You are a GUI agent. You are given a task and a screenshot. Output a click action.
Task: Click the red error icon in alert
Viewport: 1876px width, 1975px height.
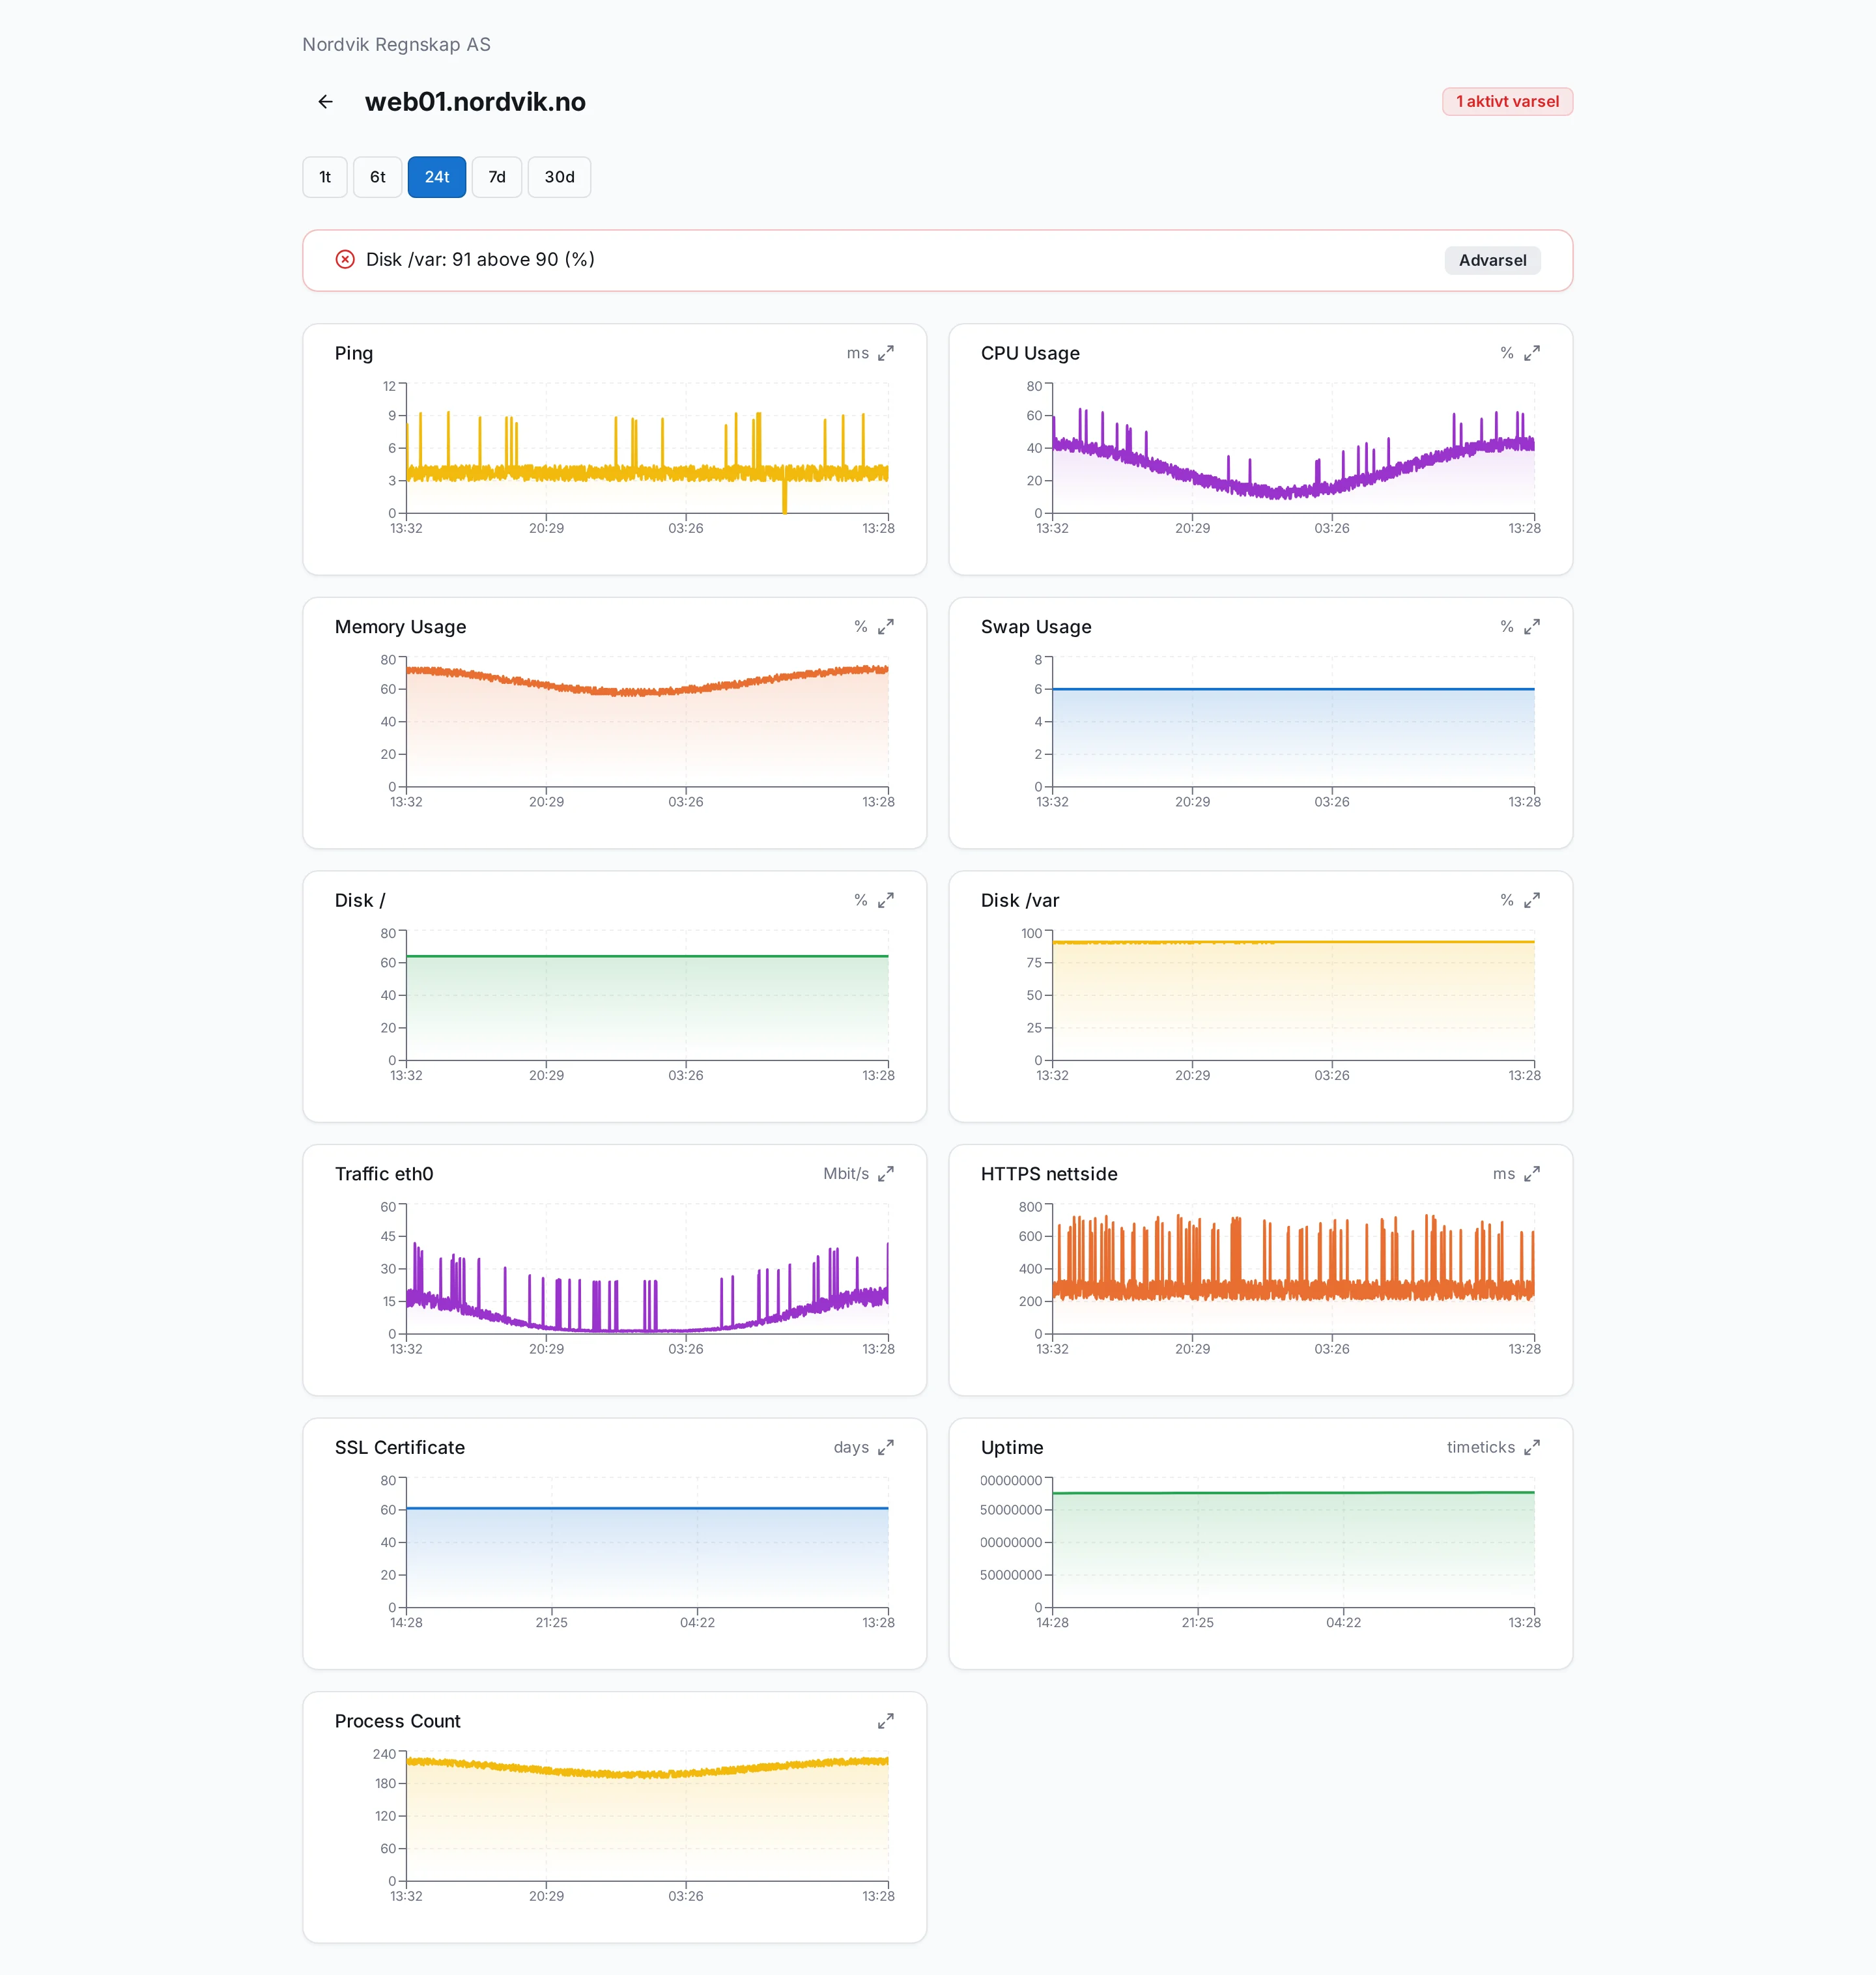(x=345, y=260)
